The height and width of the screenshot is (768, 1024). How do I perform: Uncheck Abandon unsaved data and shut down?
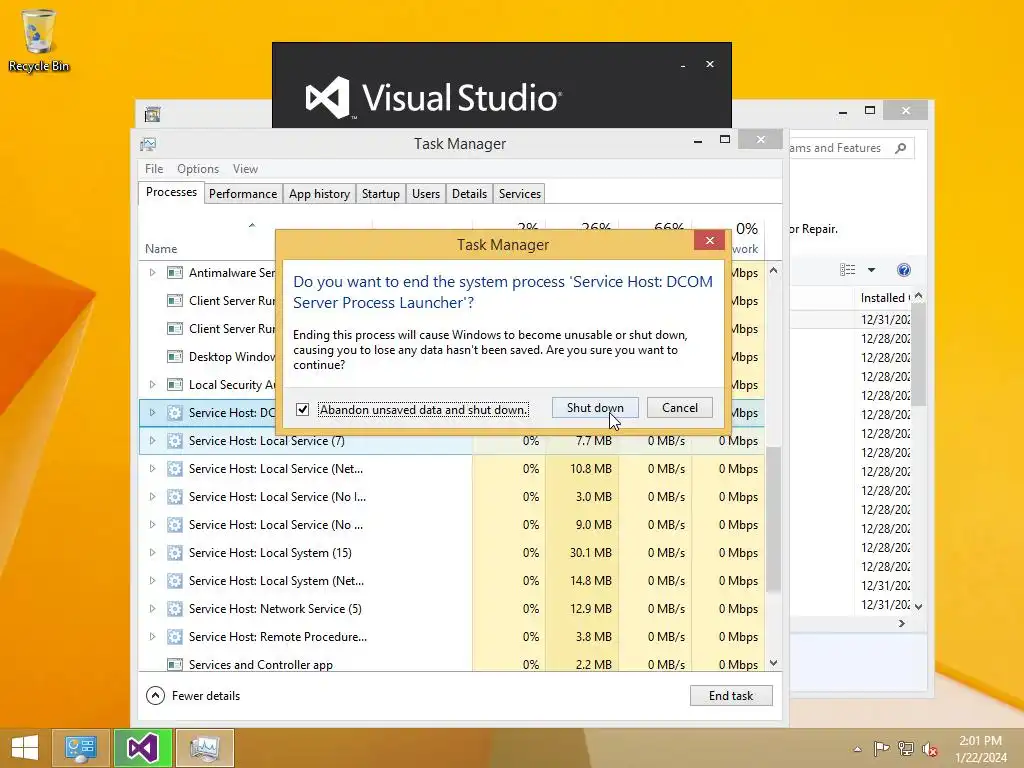[x=302, y=409]
